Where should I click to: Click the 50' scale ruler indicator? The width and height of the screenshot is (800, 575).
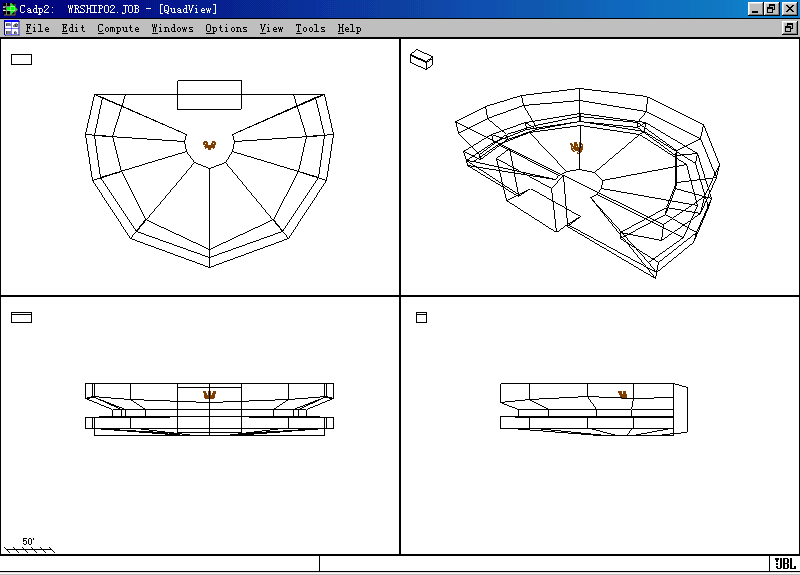tap(29, 545)
